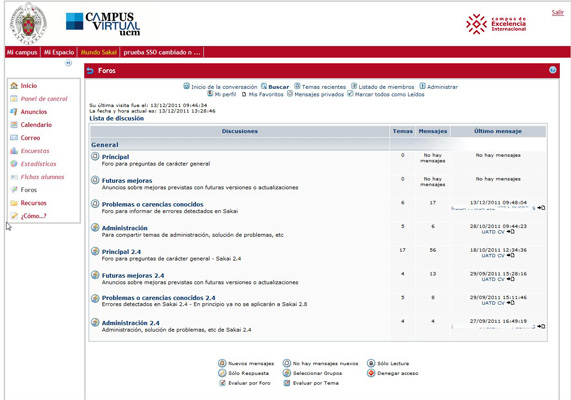Click the UCM university crest logo
This screenshot has width=571, height=400.
click(x=28, y=23)
